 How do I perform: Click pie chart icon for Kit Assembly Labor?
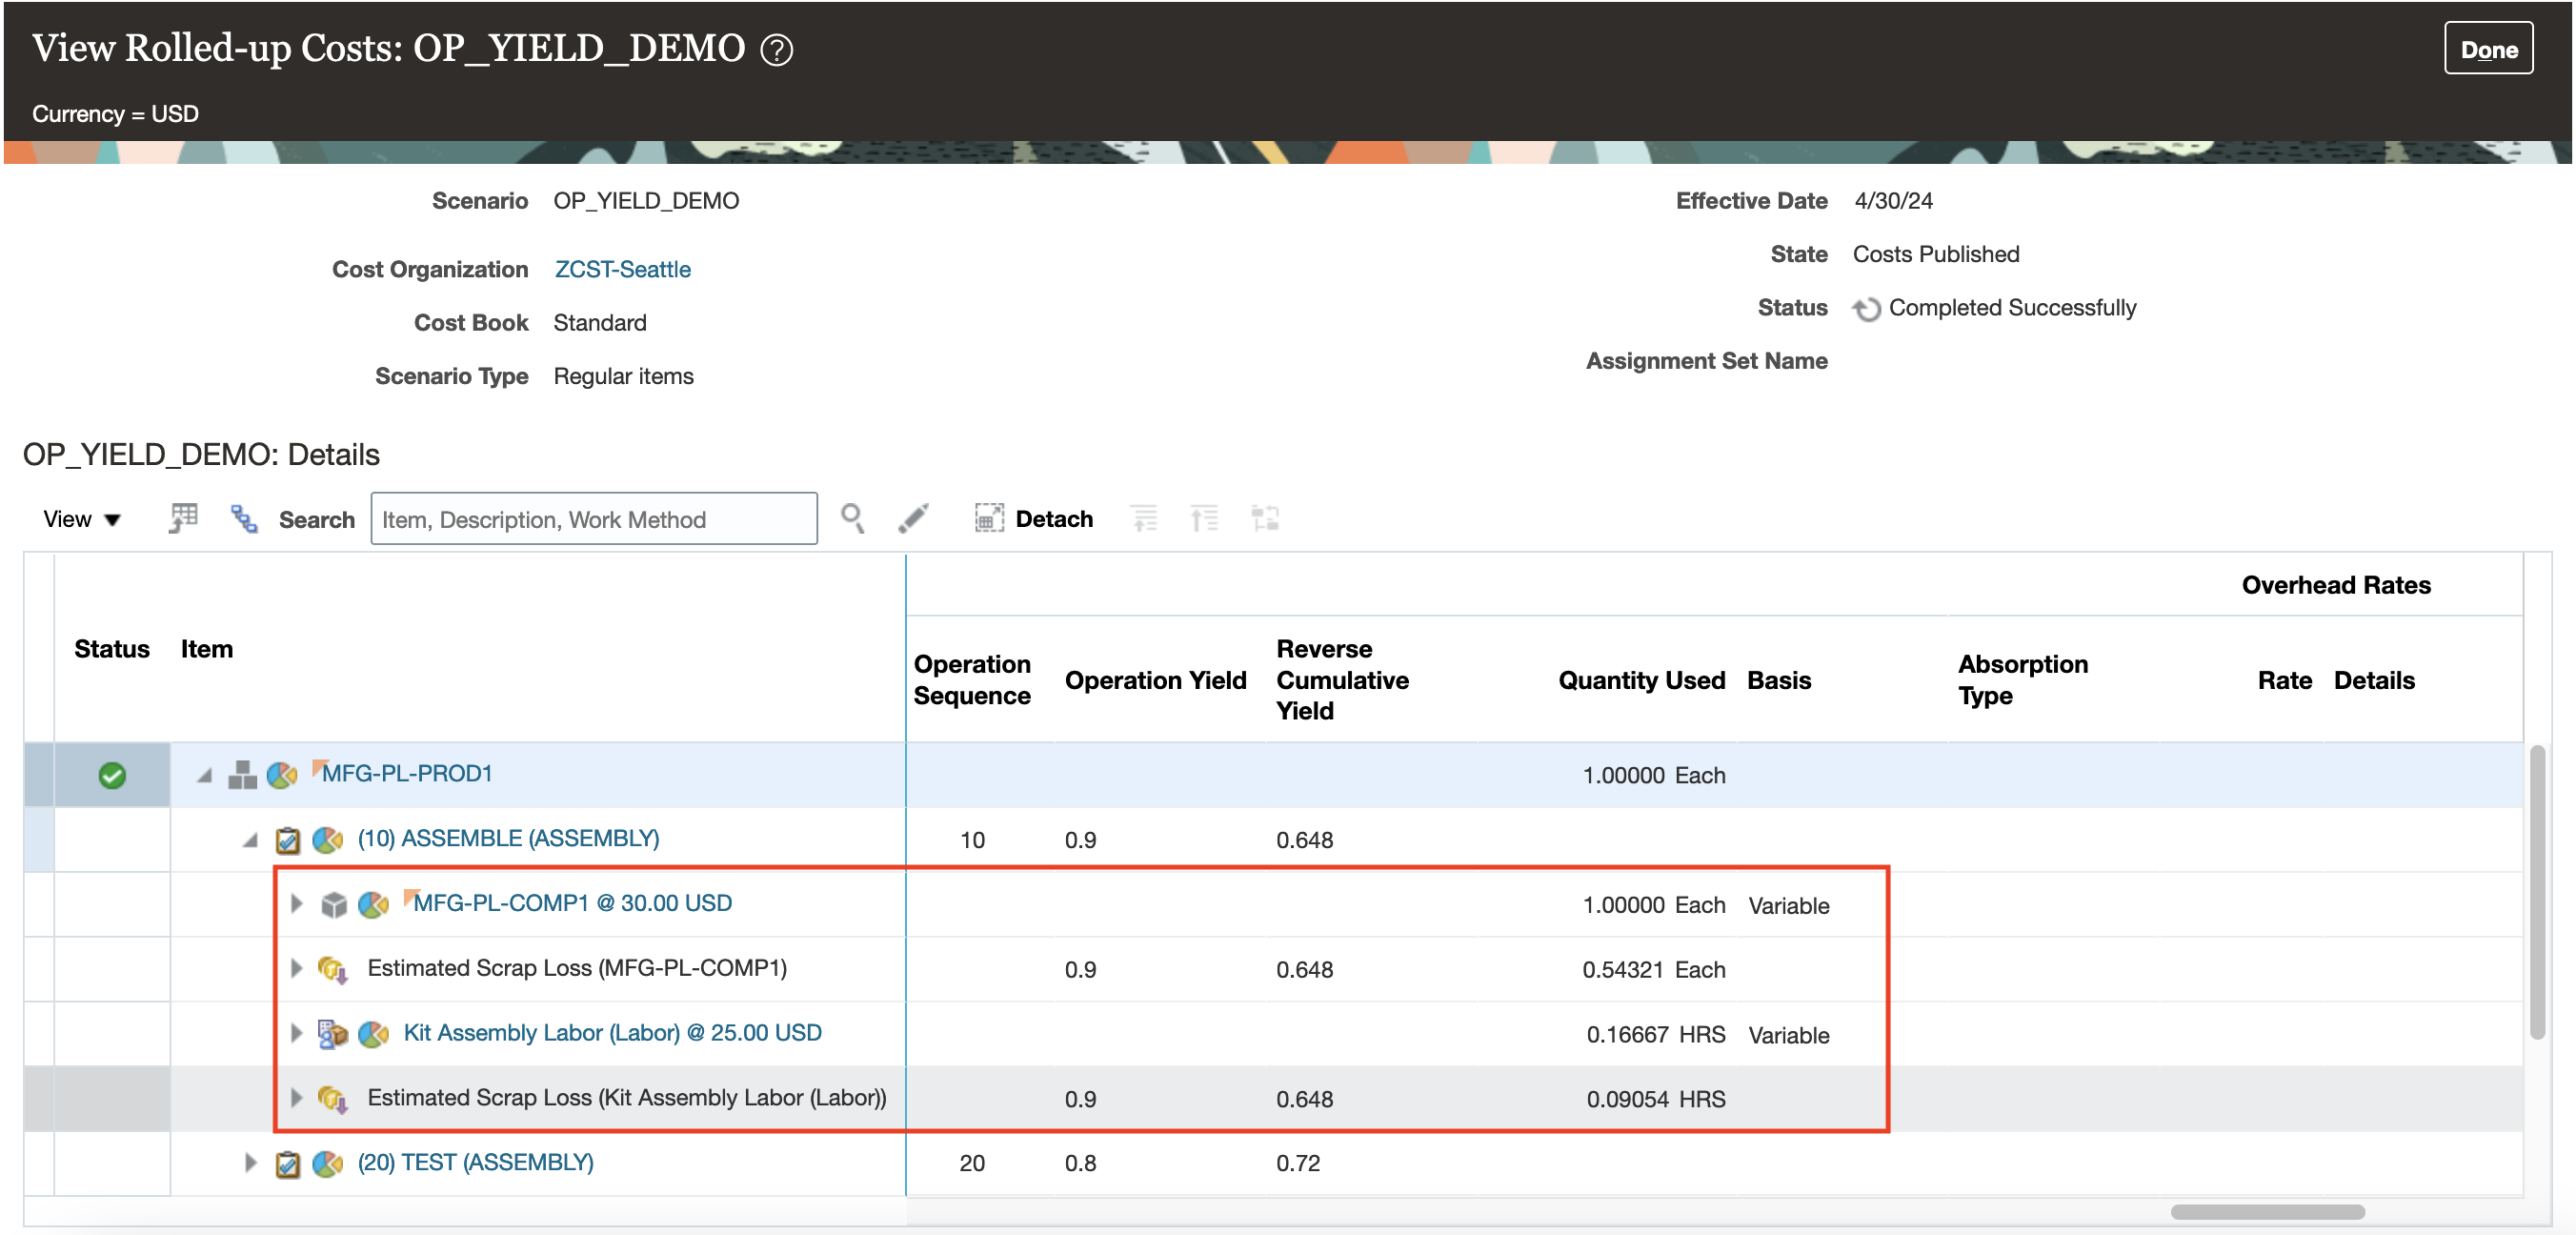click(373, 1033)
